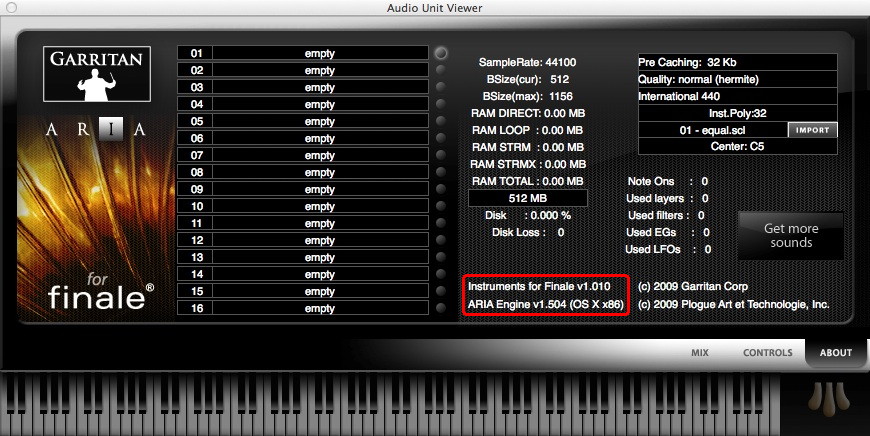The image size is (870, 436).
Task: Click the Get more sounds button
Action: pyautogui.click(x=790, y=235)
